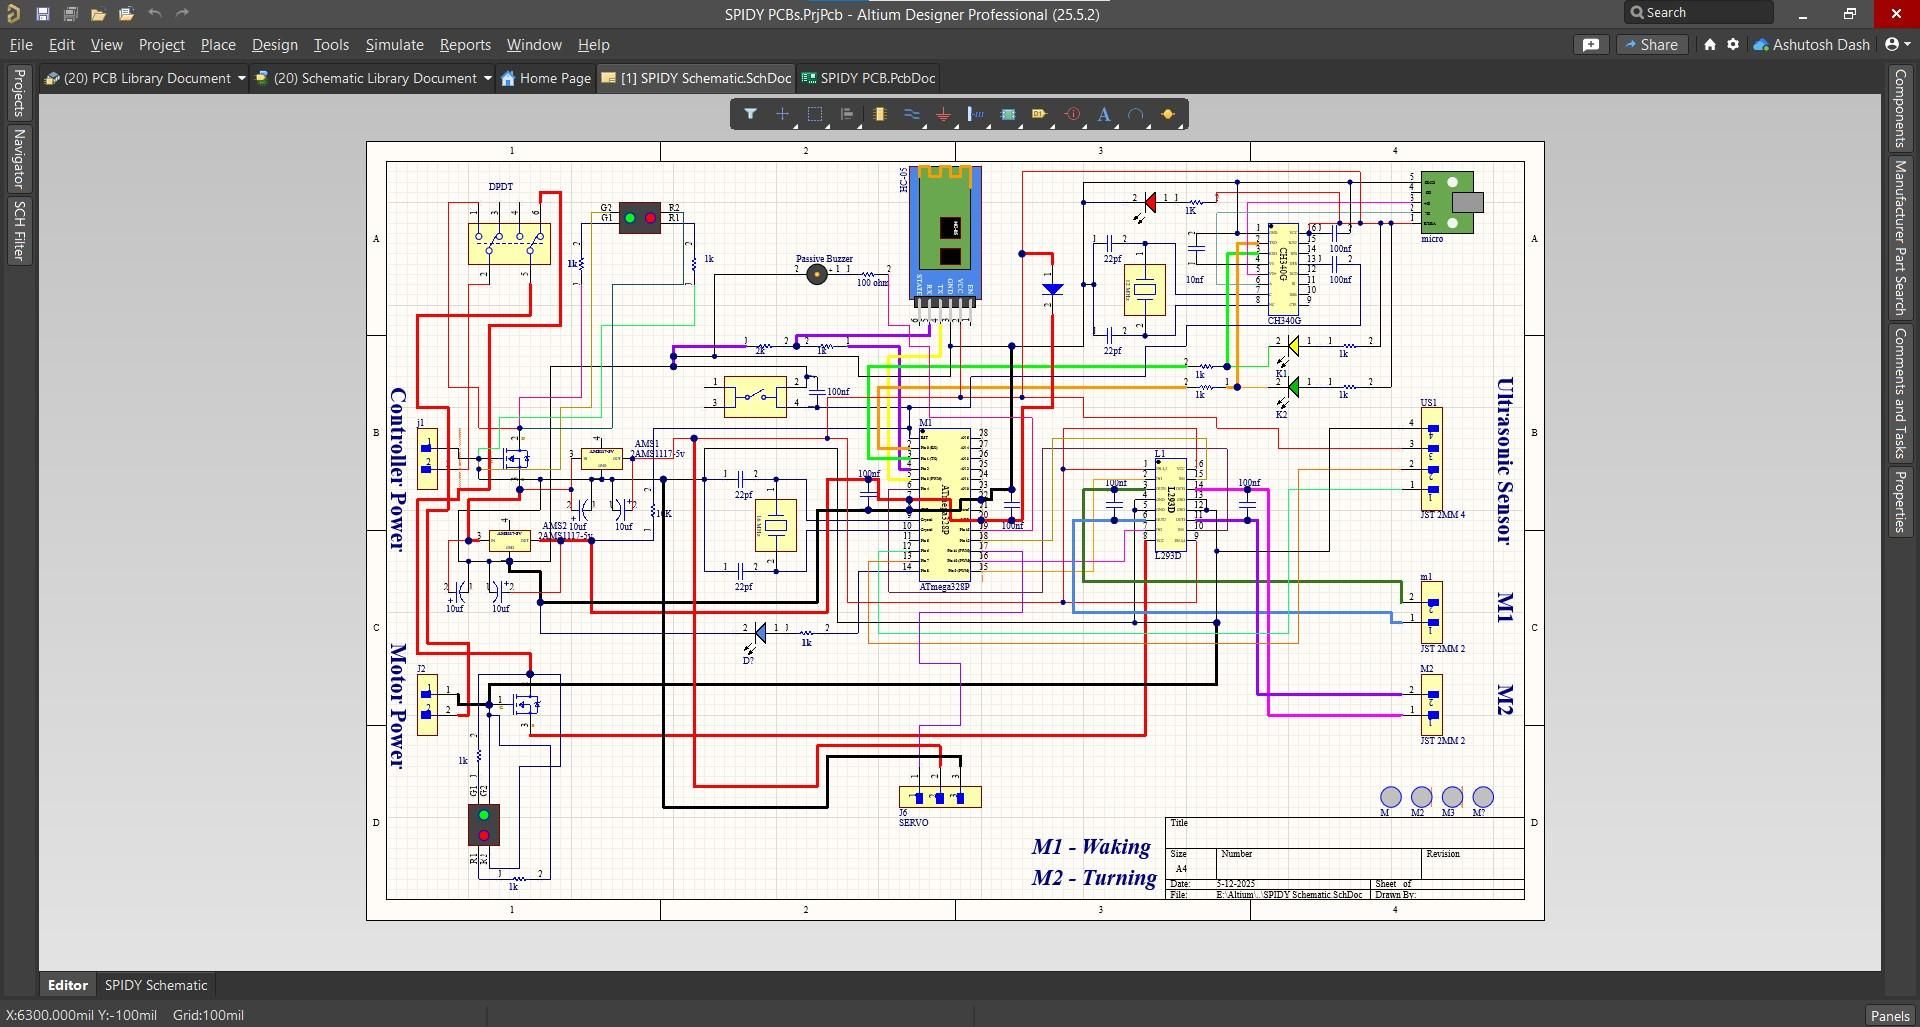Image resolution: width=1920 pixels, height=1027 pixels.
Task: Click the Search box in title bar
Action: (x=1699, y=12)
